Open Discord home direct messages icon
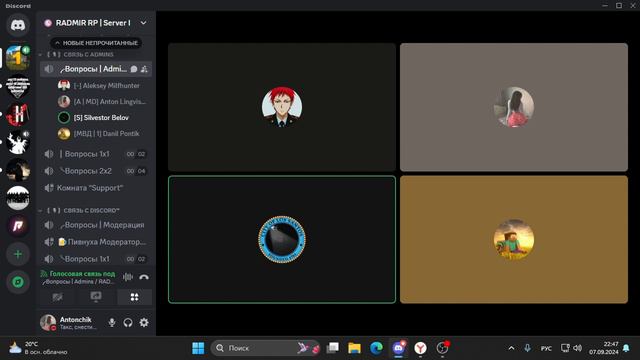640x360 pixels. coord(18,25)
